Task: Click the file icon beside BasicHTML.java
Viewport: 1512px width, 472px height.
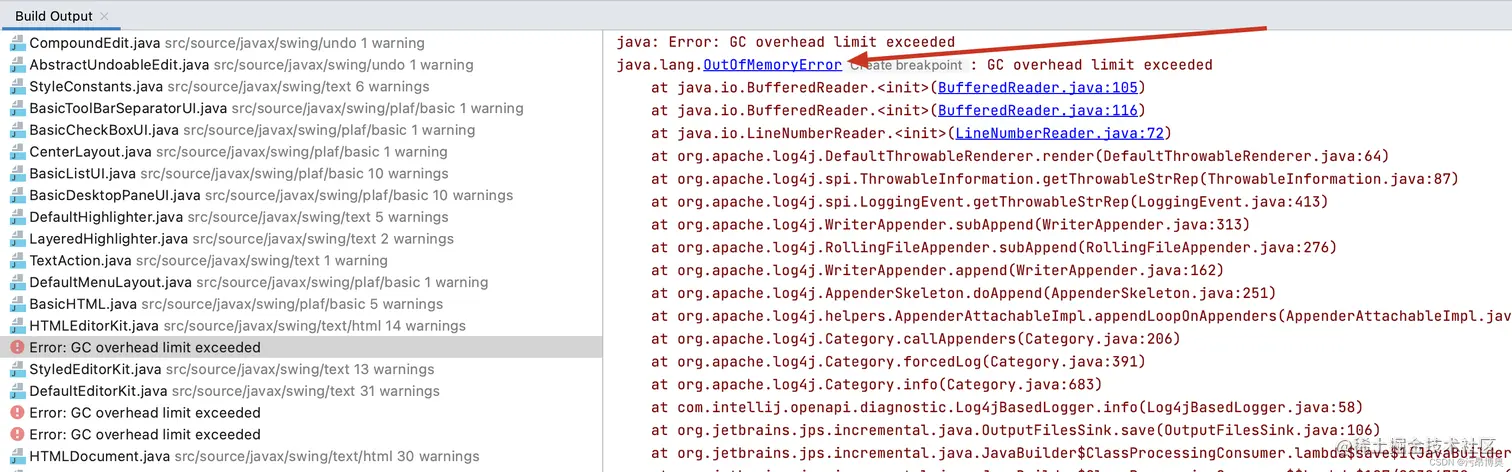Action: point(17,304)
